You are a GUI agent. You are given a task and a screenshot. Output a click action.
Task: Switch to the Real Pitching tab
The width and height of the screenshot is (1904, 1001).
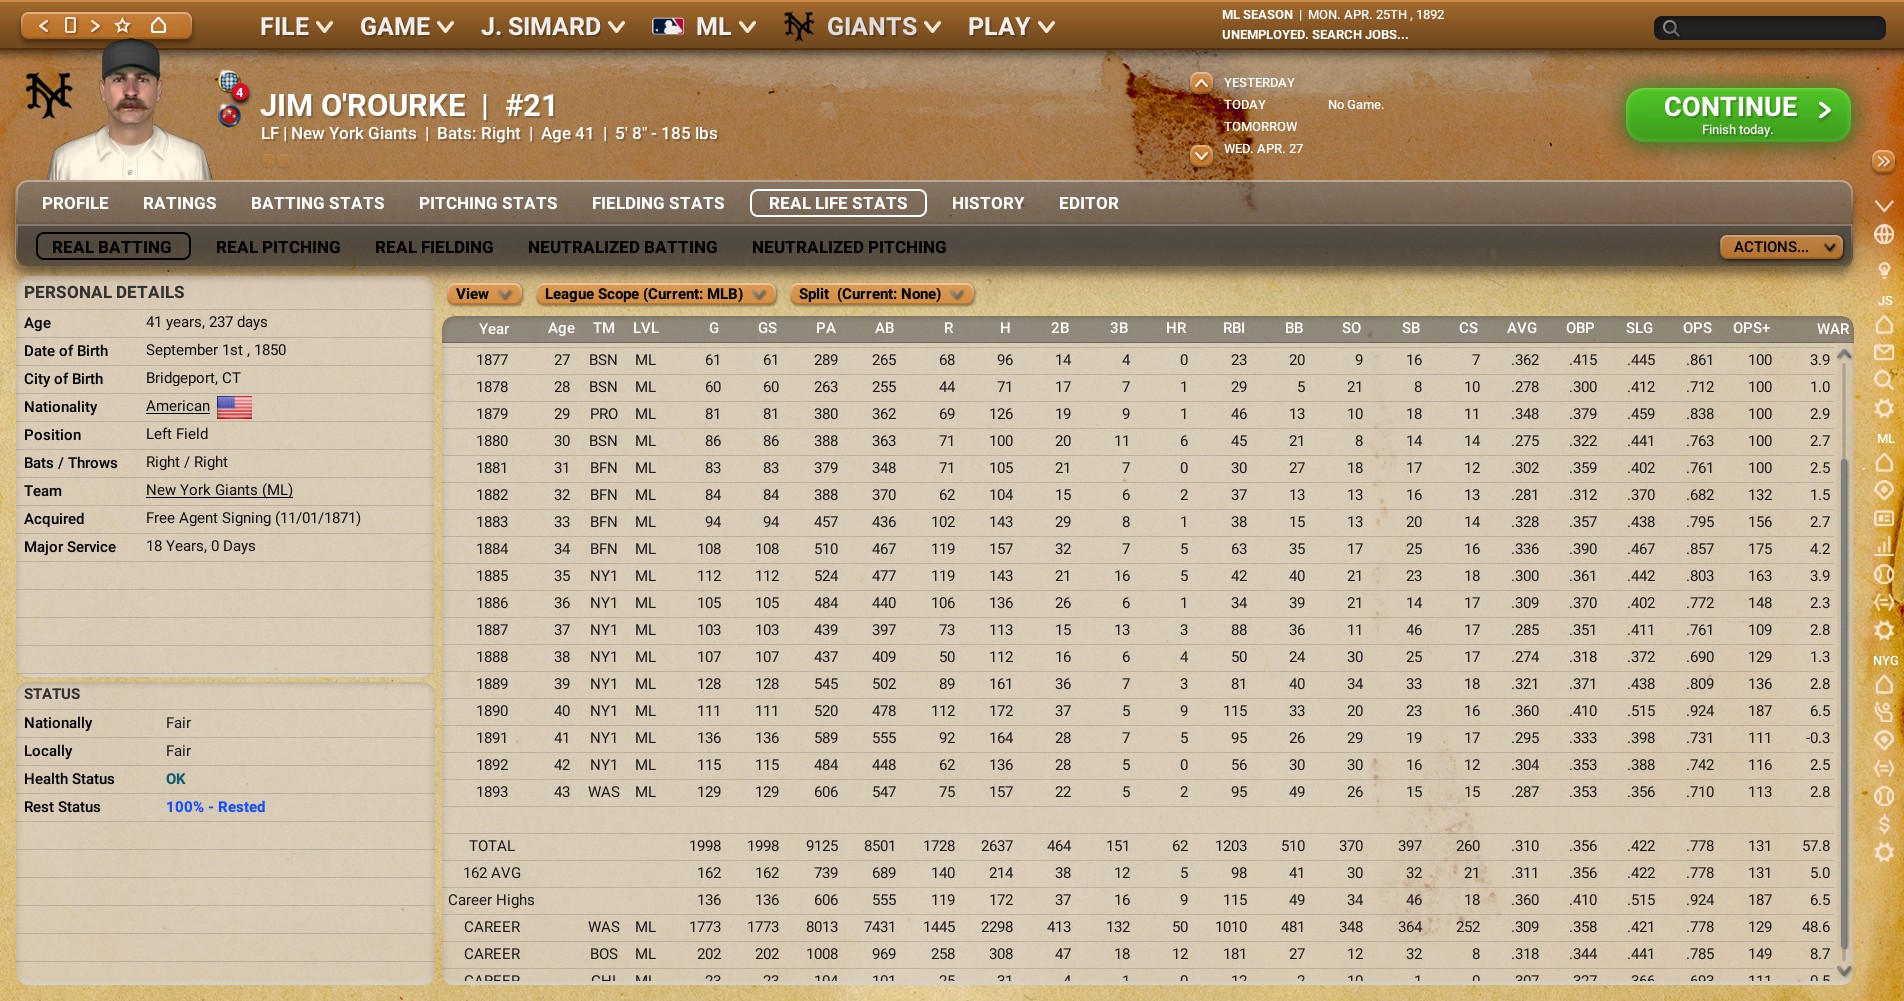[278, 247]
